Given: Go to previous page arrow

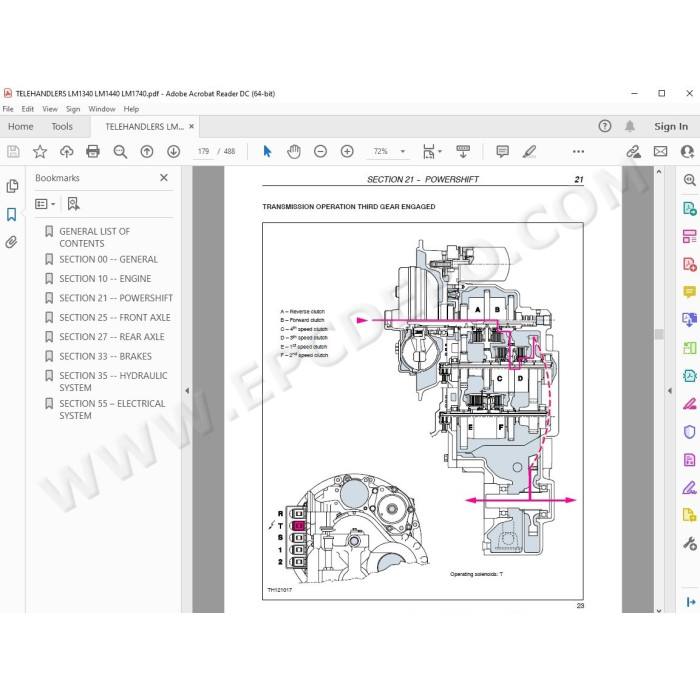Looking at the screenshot, I should point(147,152).
